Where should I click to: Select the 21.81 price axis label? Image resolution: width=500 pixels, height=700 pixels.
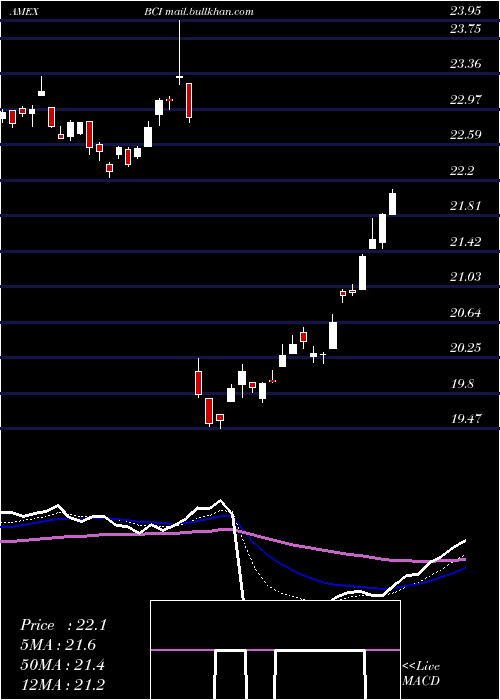point(465,206)
